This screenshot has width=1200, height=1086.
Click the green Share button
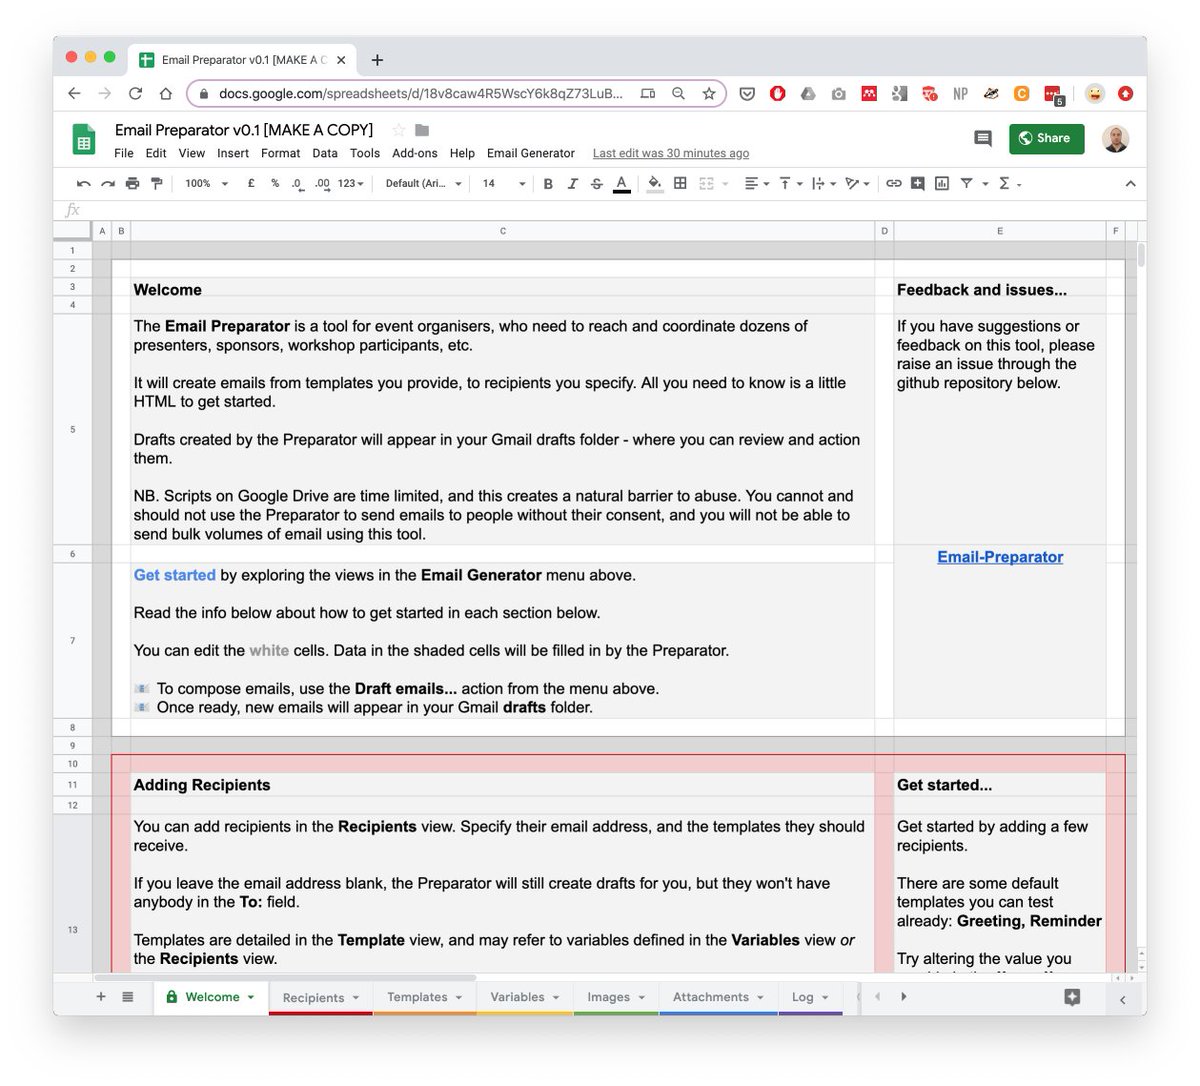pos(1047,138)
